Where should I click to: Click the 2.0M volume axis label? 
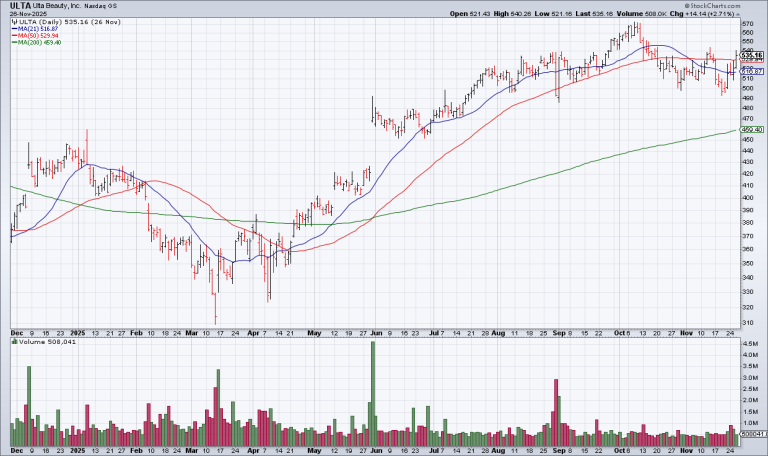point(750,400)
